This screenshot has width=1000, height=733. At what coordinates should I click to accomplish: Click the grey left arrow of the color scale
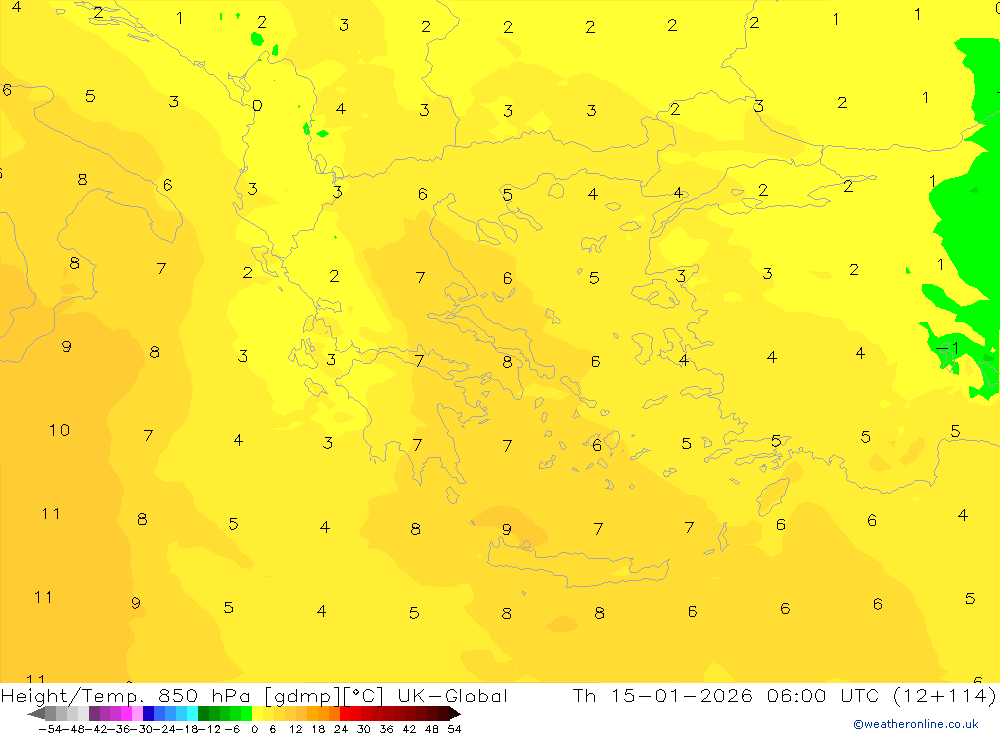[x=36, y=714]
